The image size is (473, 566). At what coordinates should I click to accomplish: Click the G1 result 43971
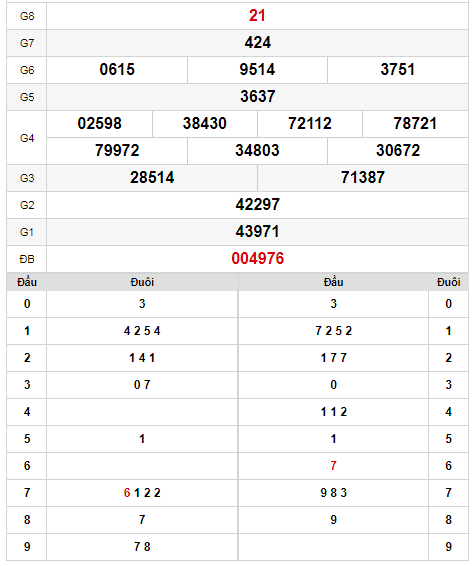(257, 232)
